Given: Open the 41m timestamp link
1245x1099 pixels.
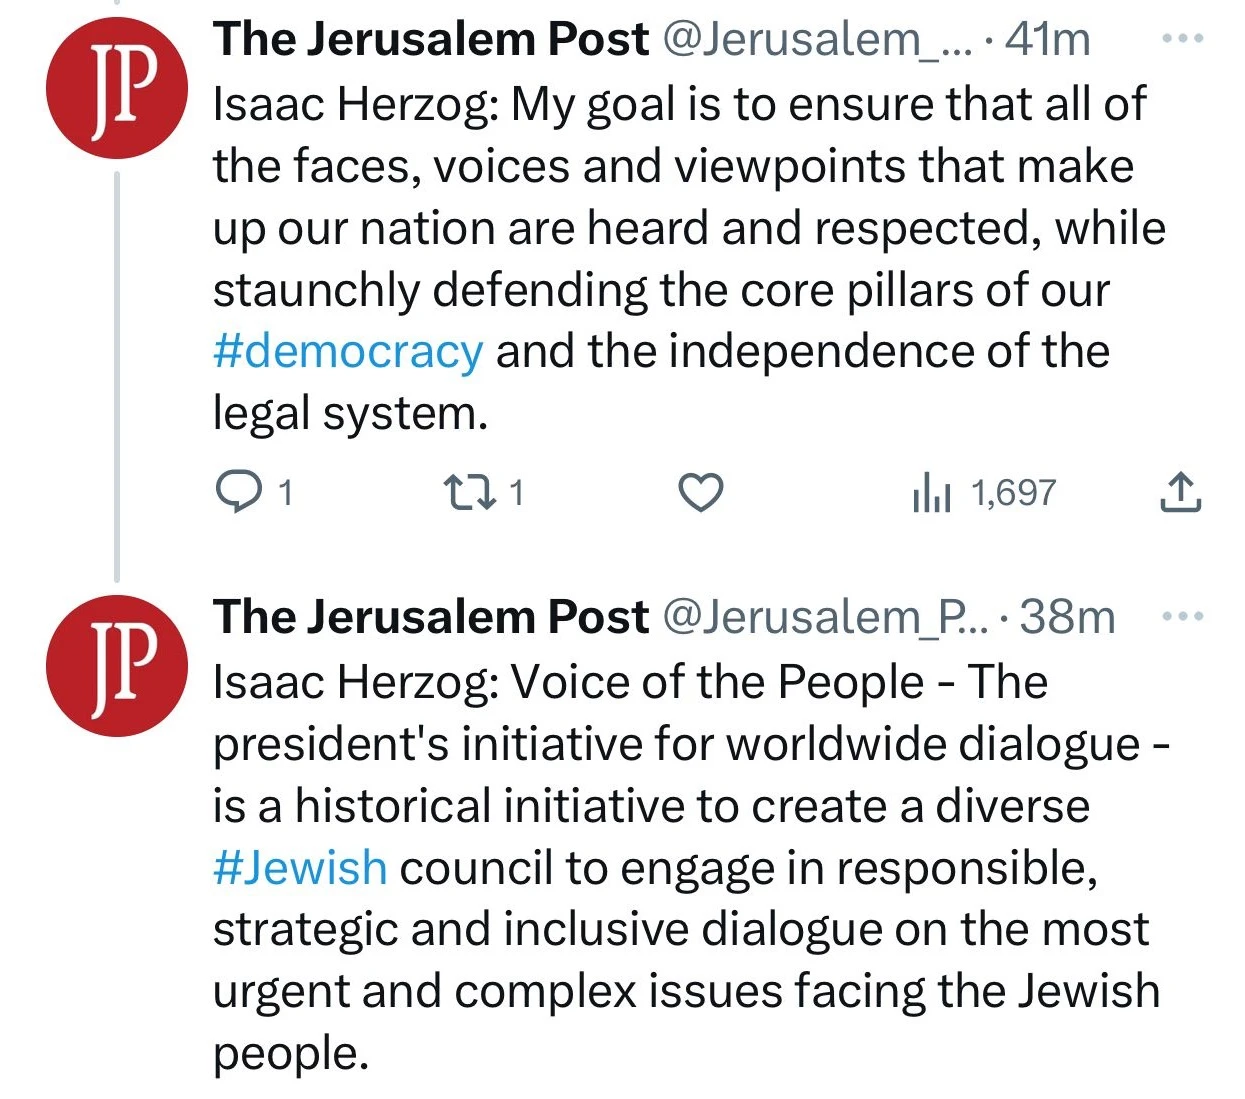Looking at the screenshot, I should coord(1048,40).
